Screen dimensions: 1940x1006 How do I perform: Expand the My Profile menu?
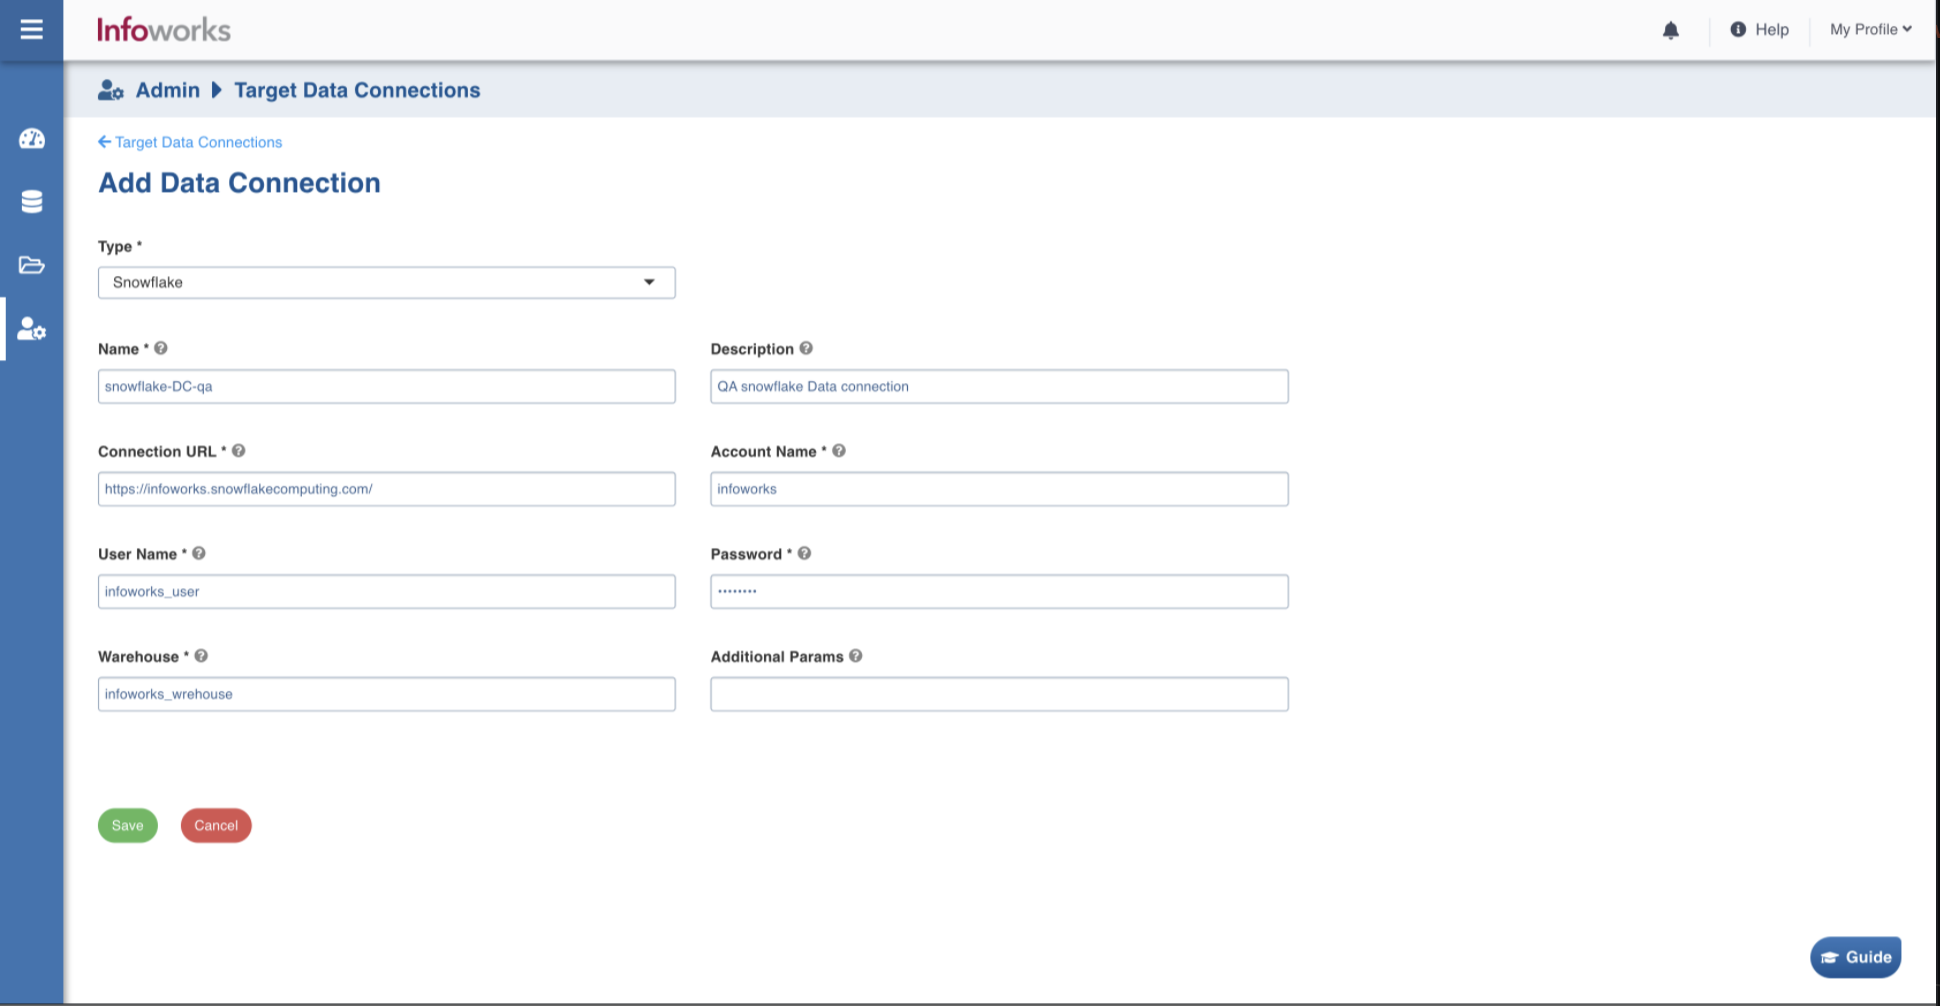pos(1870,29)
